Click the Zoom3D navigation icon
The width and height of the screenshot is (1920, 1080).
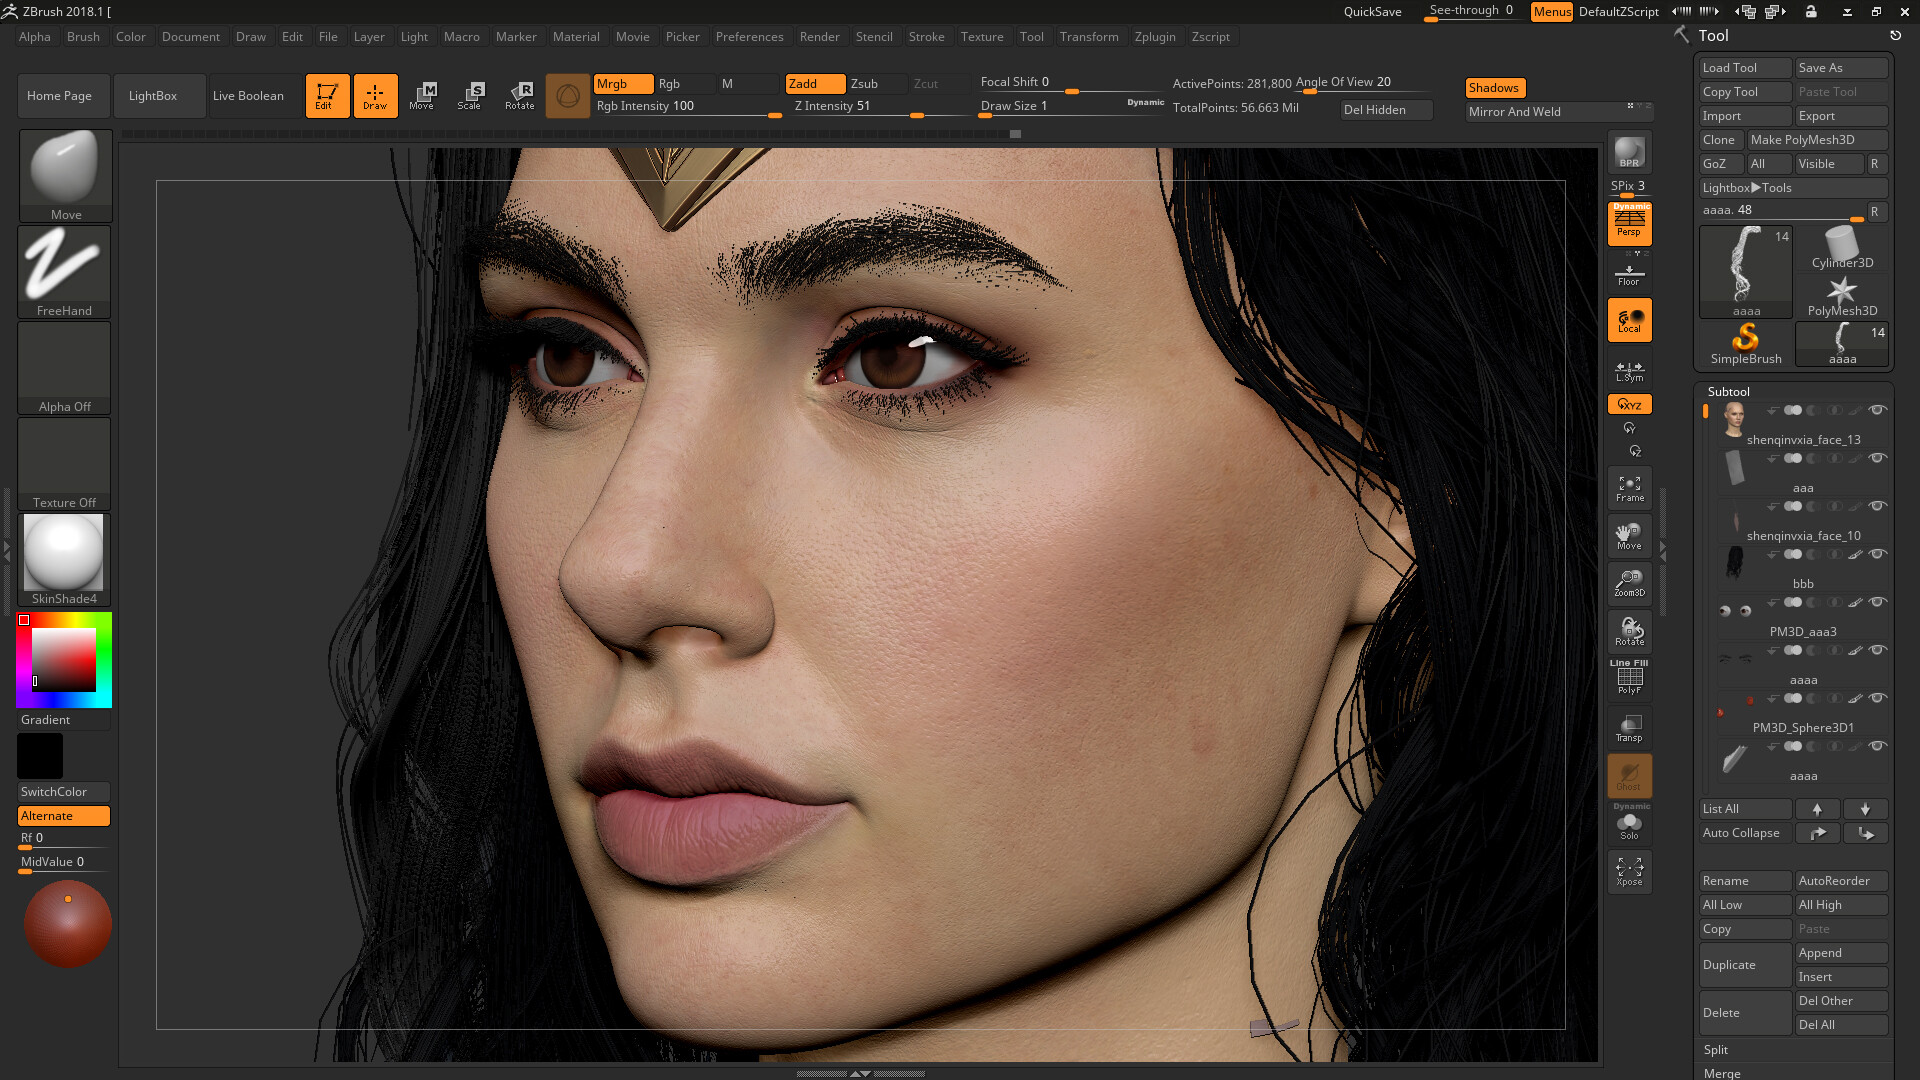(x=1629, y=584)
